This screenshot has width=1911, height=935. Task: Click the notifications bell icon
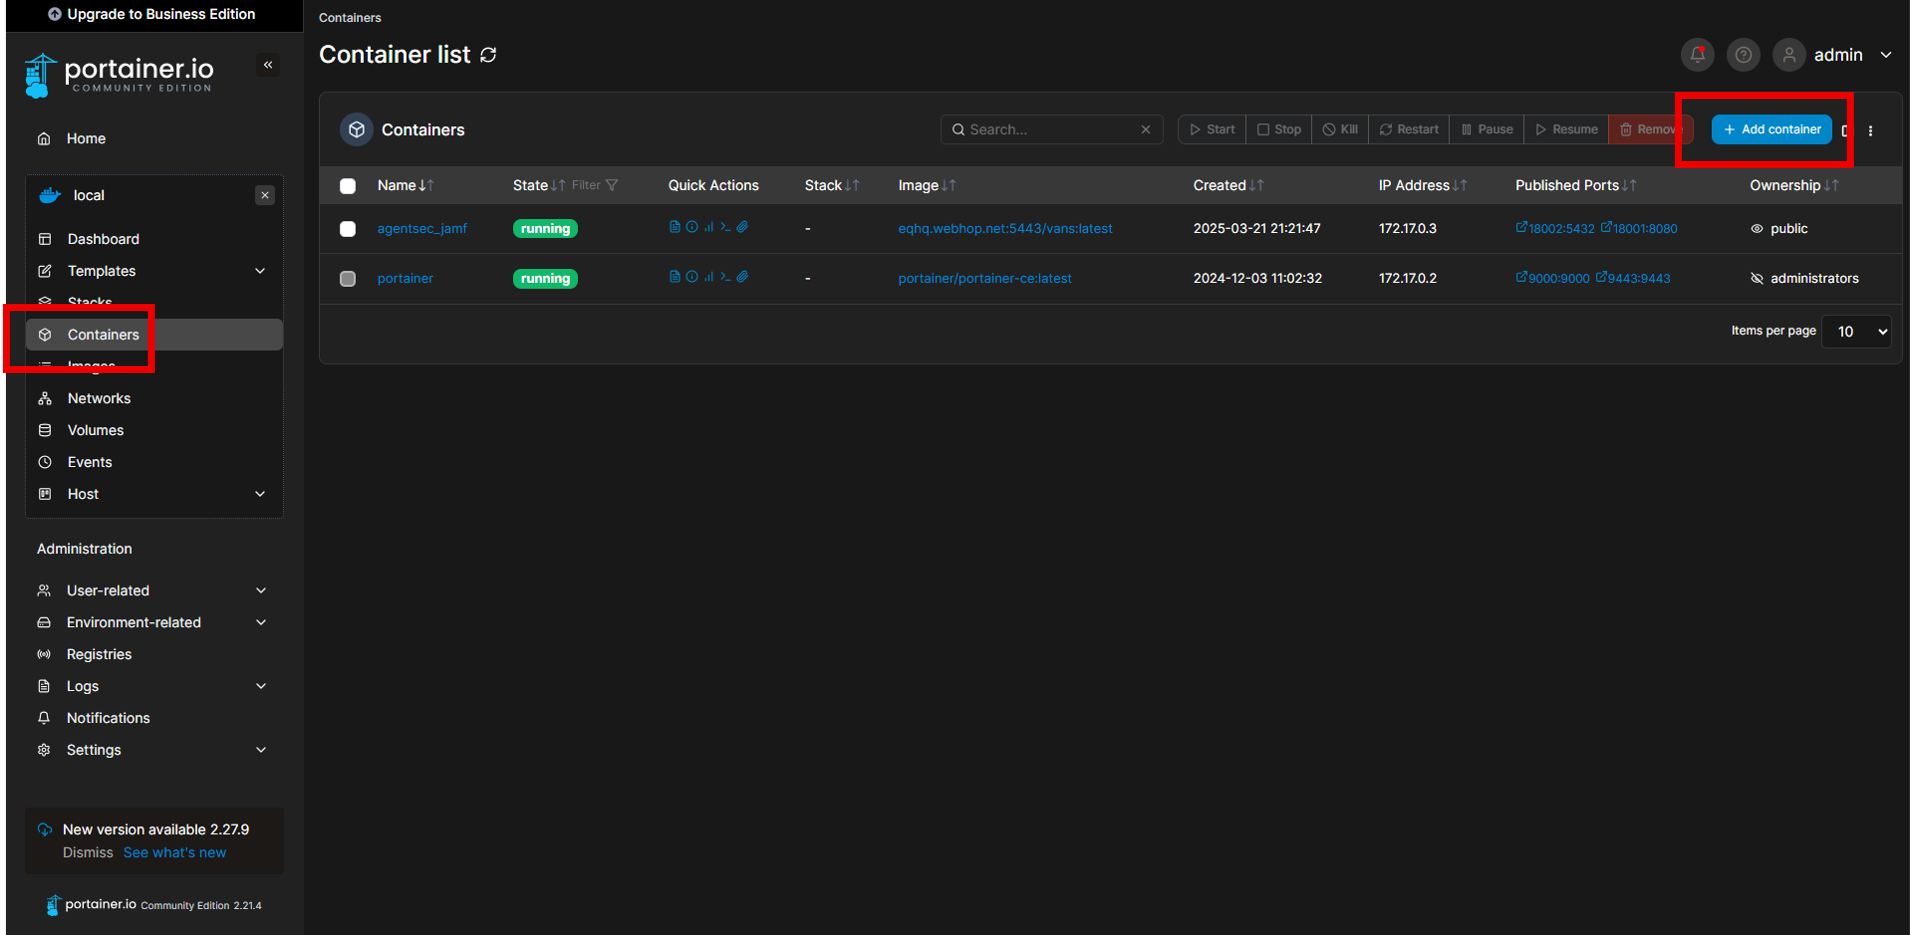coord(1697,55)
